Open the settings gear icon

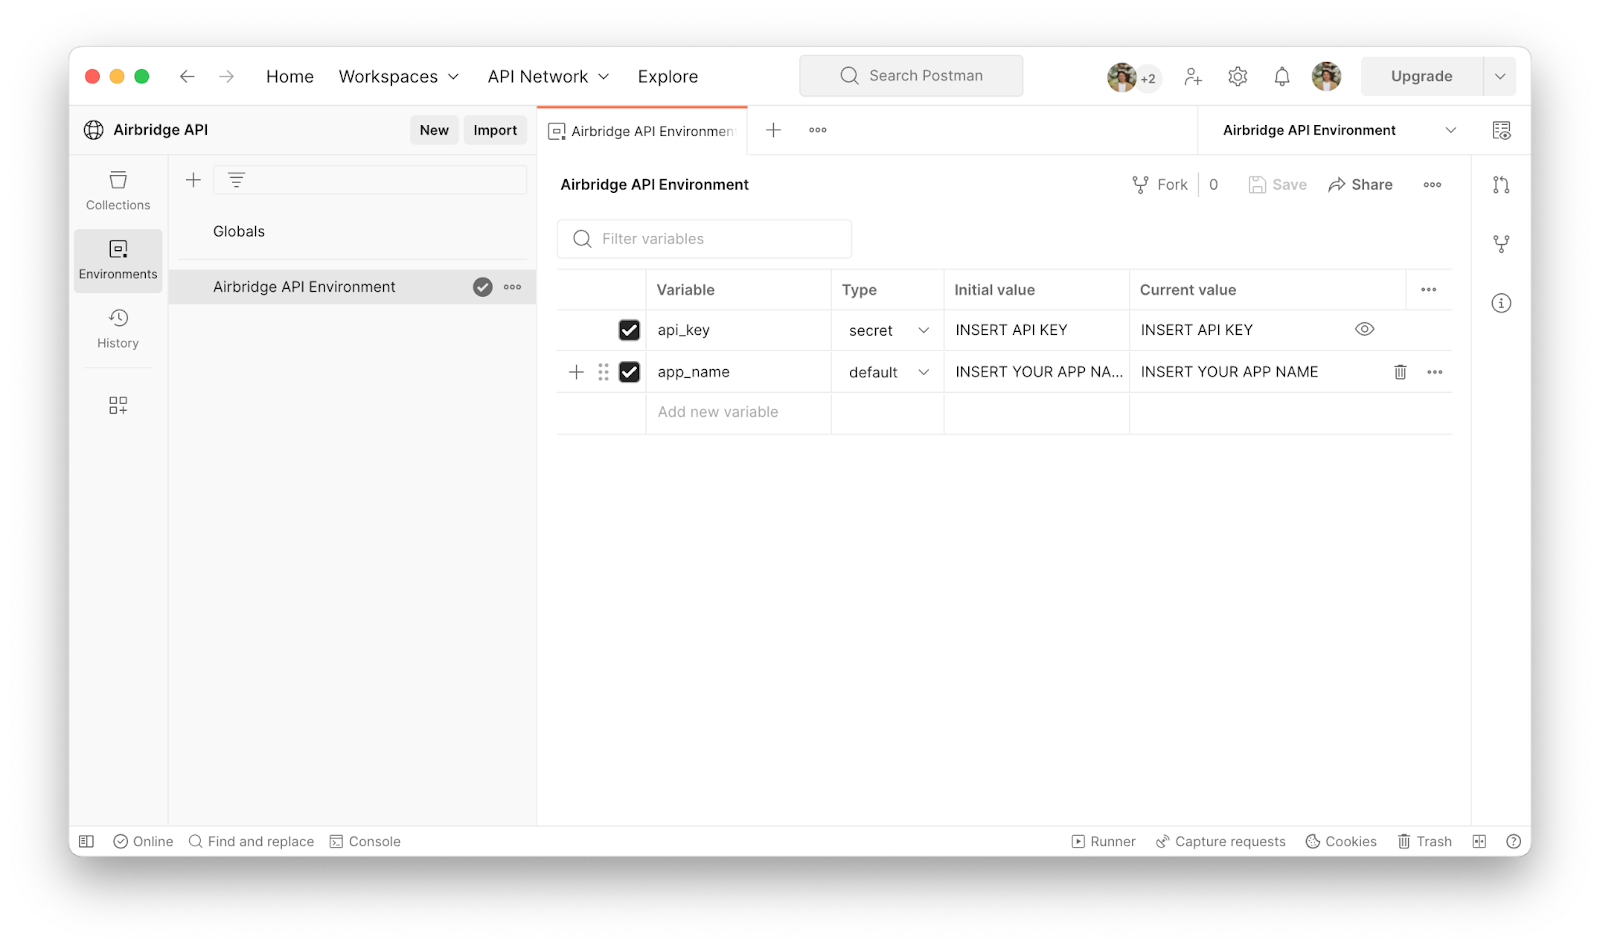pos(1238,76)
